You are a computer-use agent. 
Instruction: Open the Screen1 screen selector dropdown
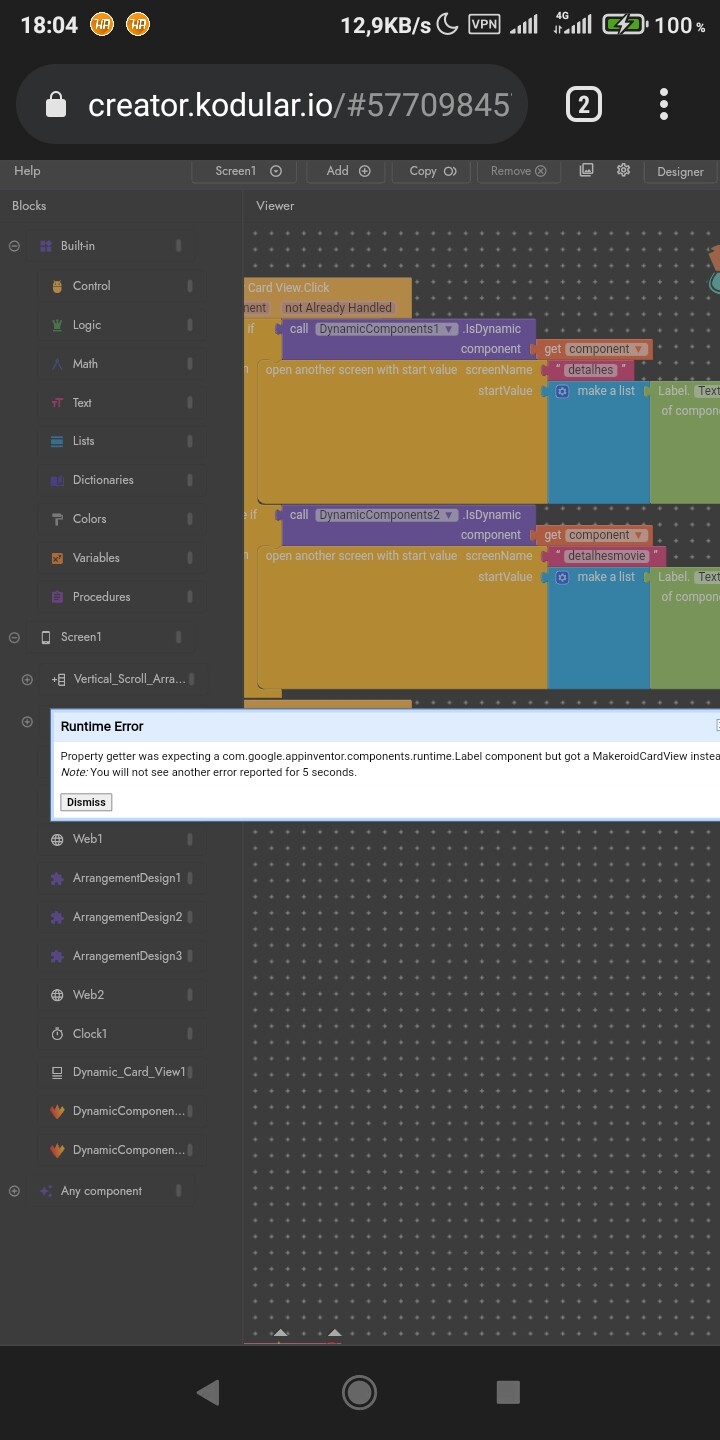tap(244, 171)
